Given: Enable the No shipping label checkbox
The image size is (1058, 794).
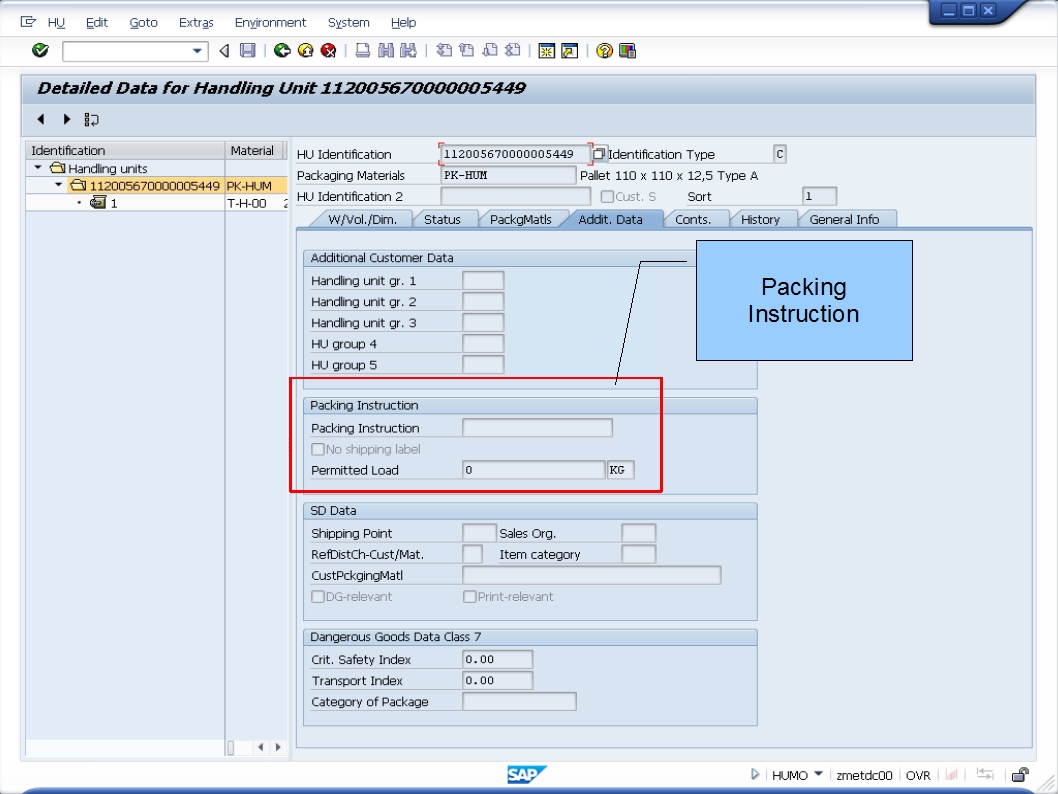Looking at the screenshot, I should tap(318, 448).
